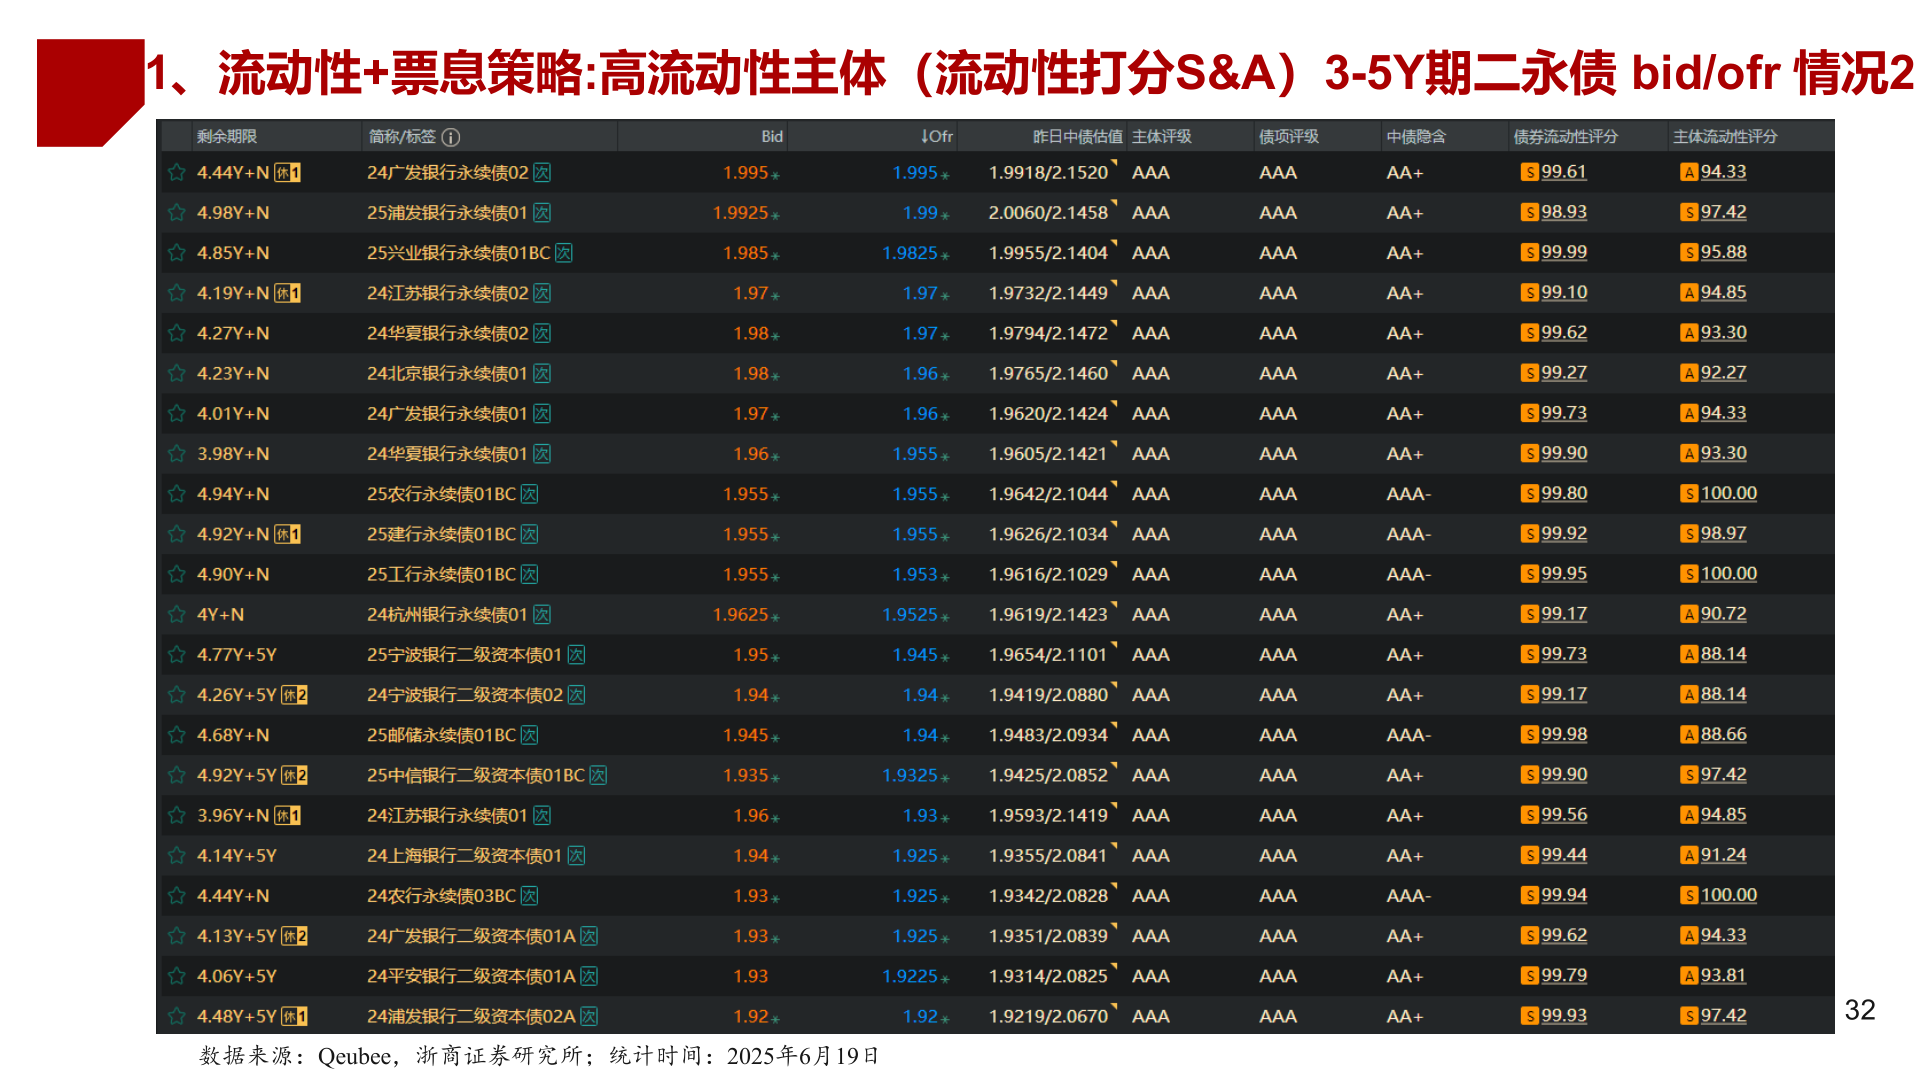
Task: Select the 中债隐含 column header
Action: 1414,137
